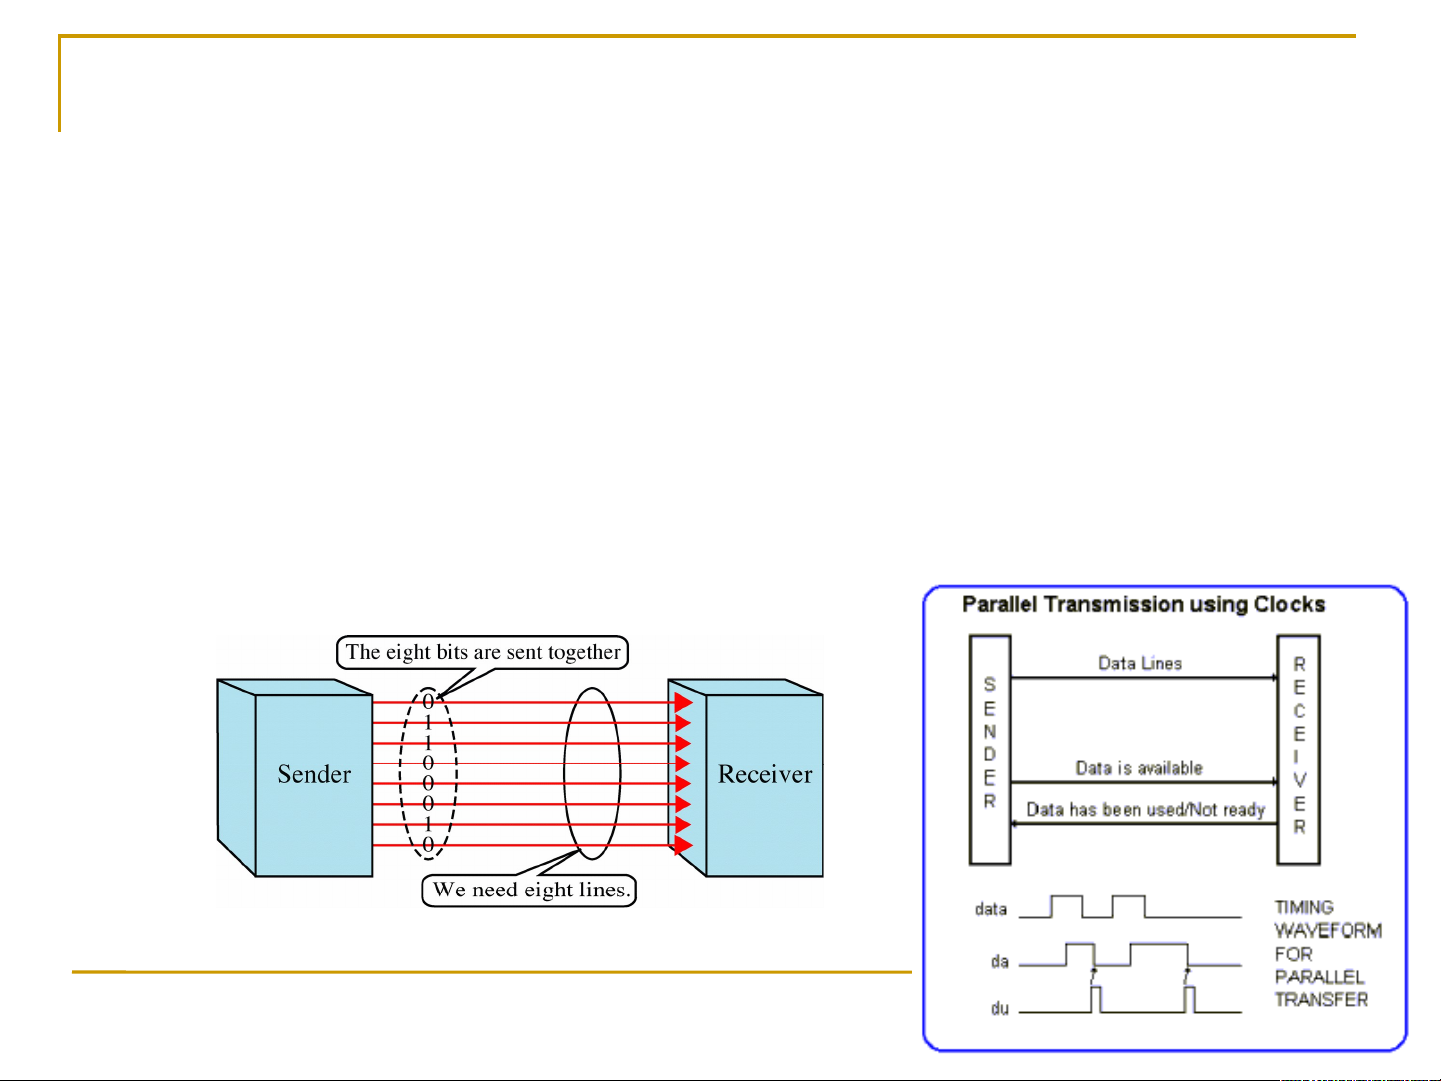This screenshot has height=1081, width=1441.
Task: Click the "du" waveform label
Action: point(1000,1009)
